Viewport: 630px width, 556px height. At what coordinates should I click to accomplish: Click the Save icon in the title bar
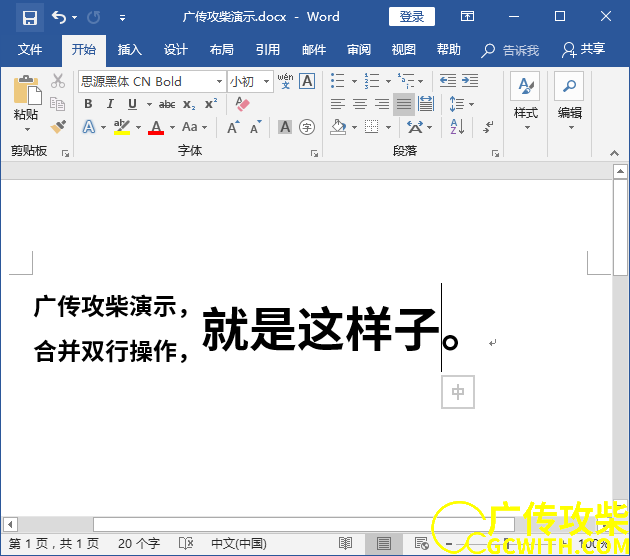click(x=29, y=17)
